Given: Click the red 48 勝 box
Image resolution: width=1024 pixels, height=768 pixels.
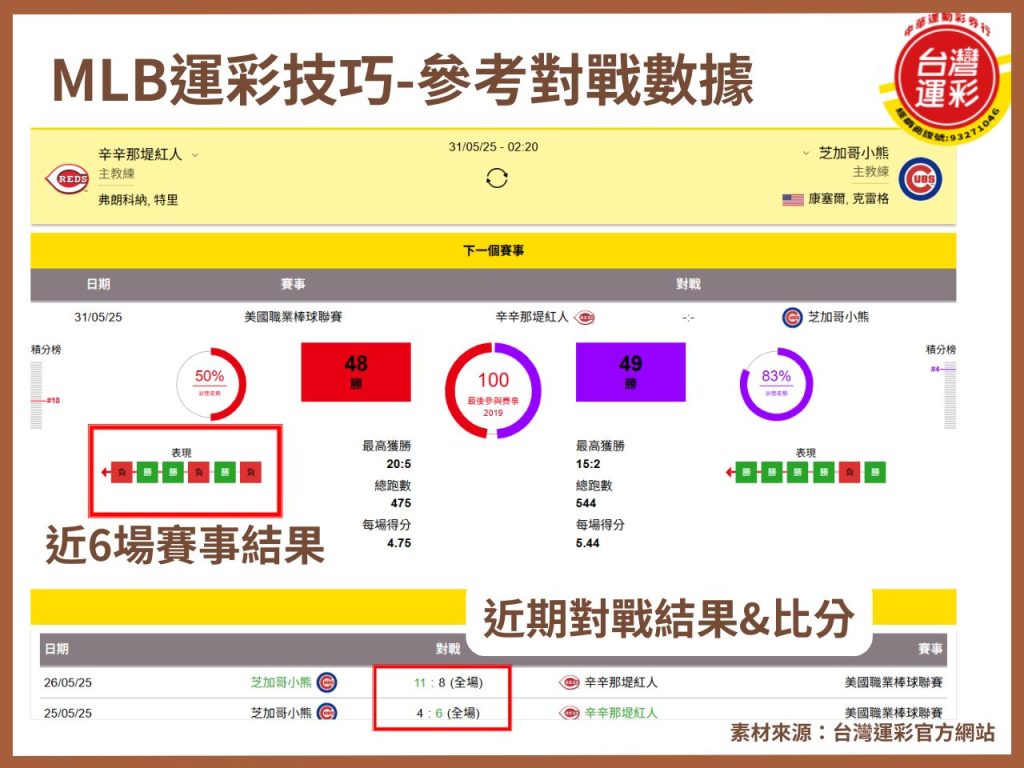Looking at the screenshot, I should coord(356,372).
